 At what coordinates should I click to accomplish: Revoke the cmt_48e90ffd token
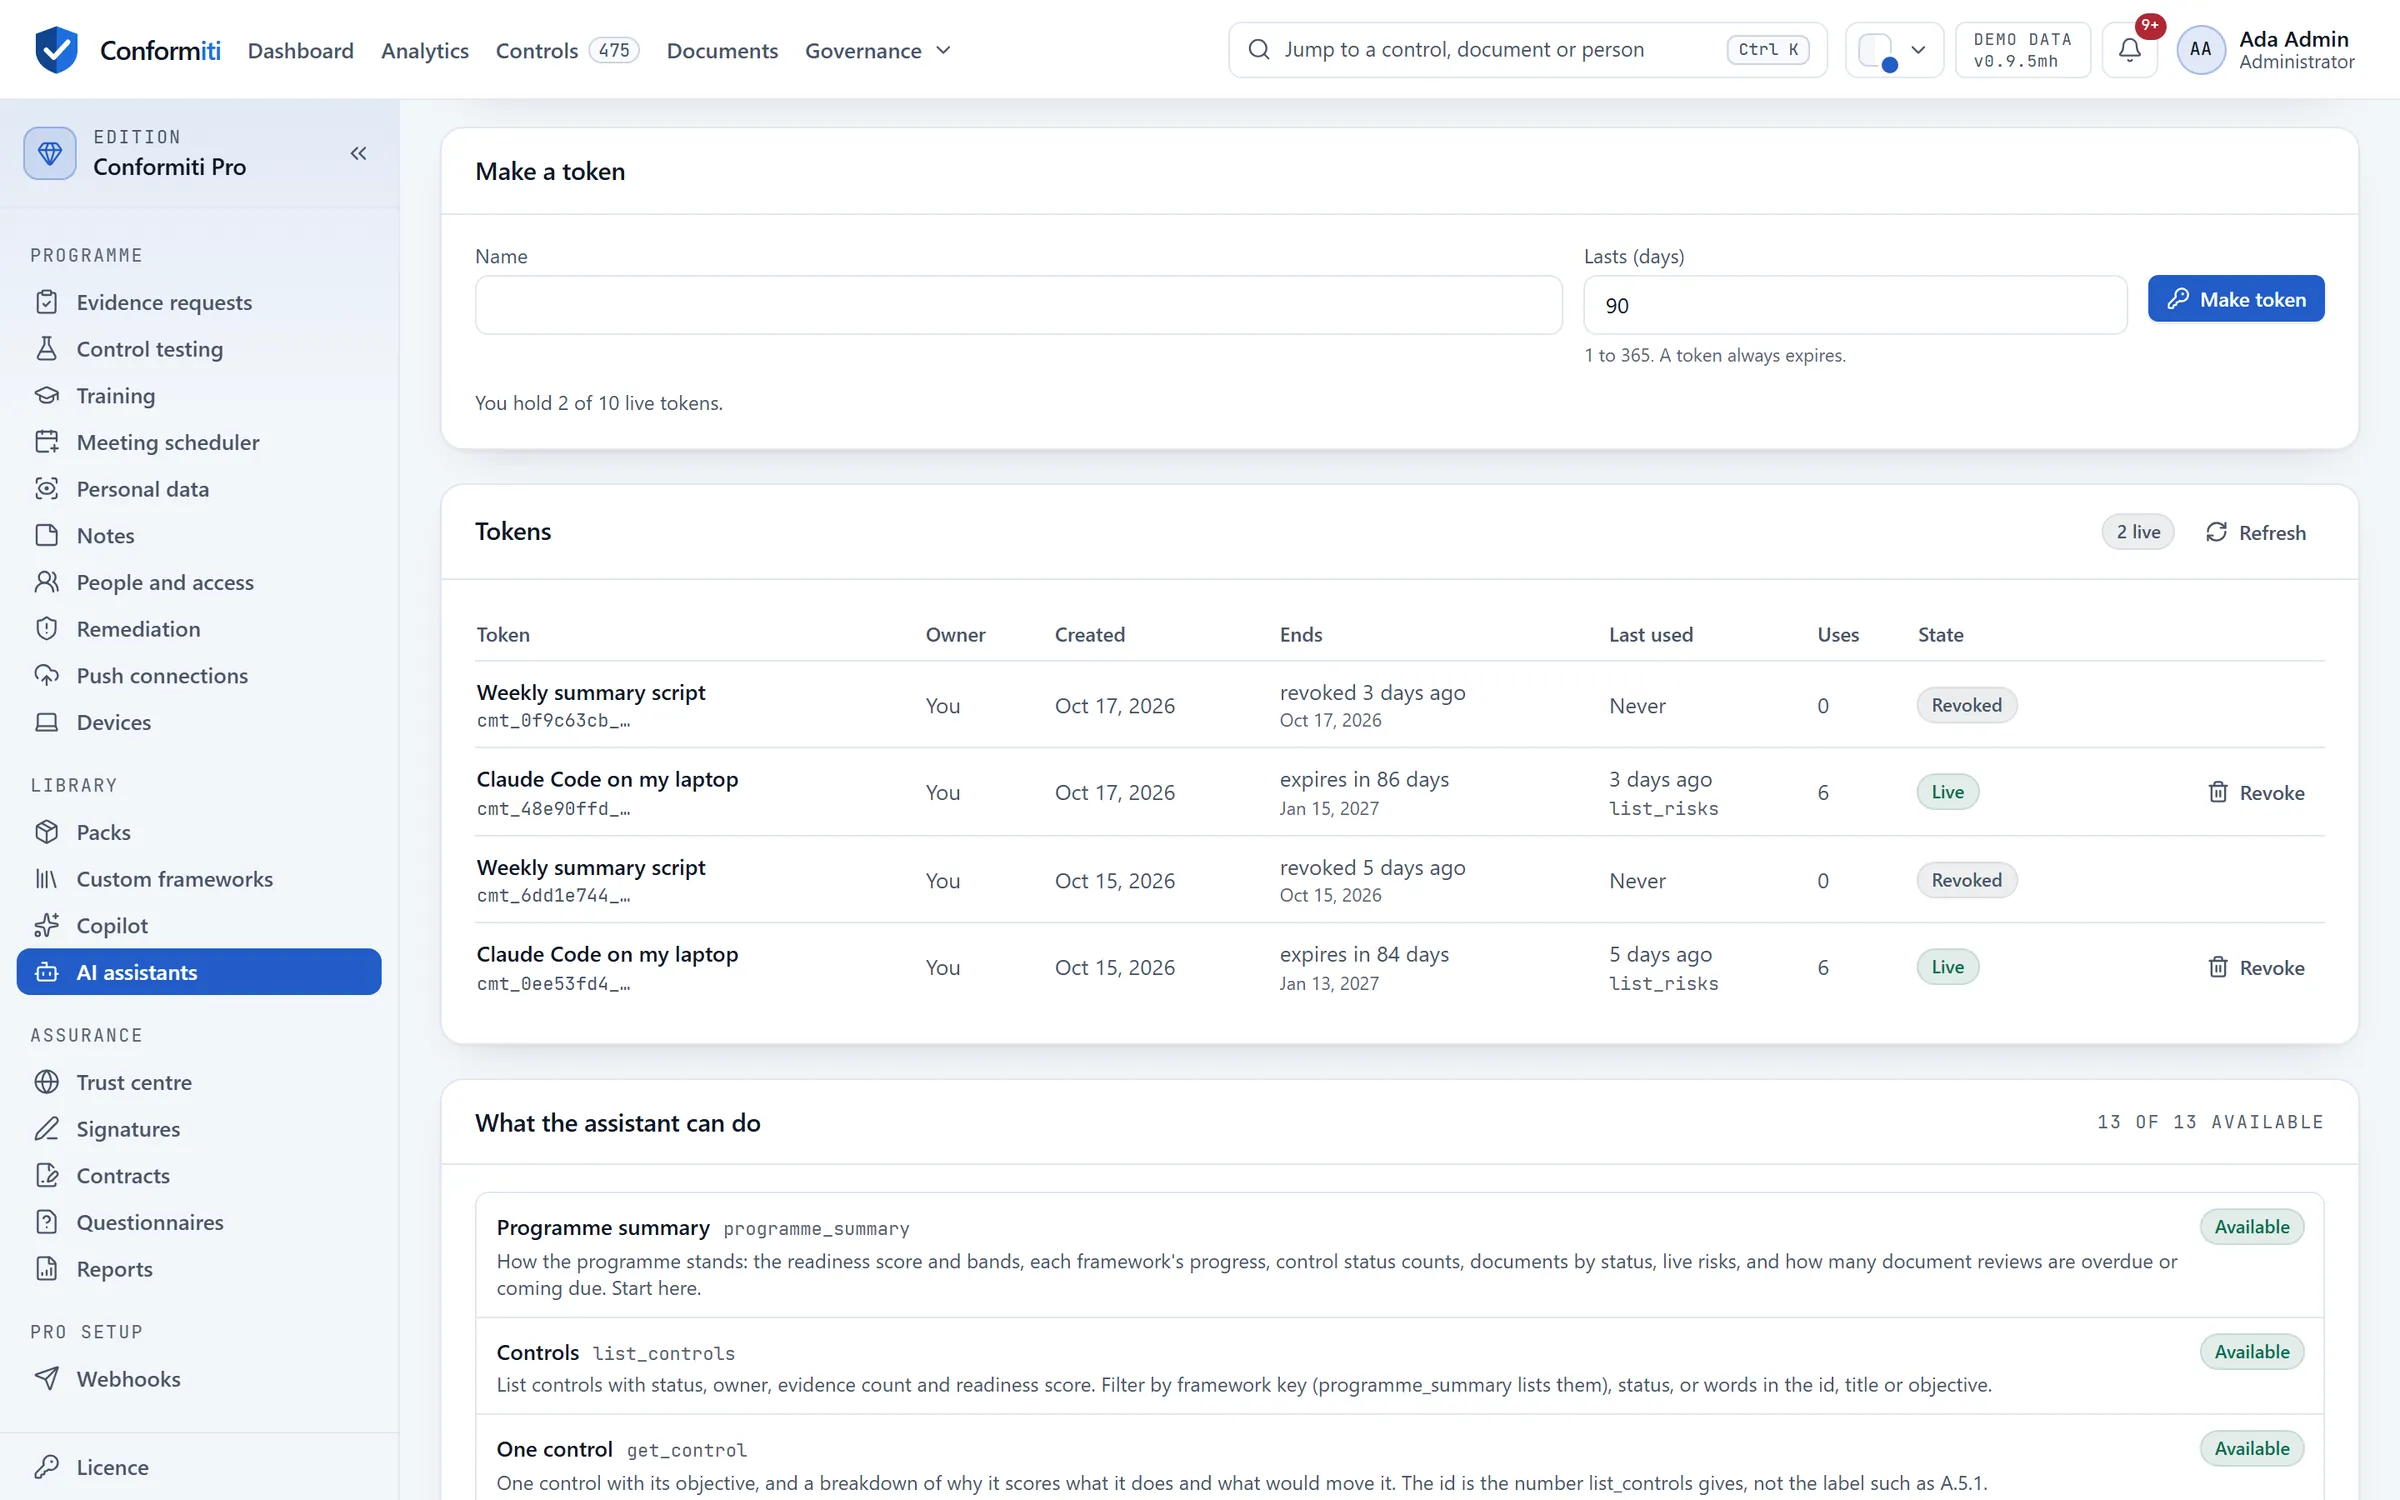pos(2256,792)
